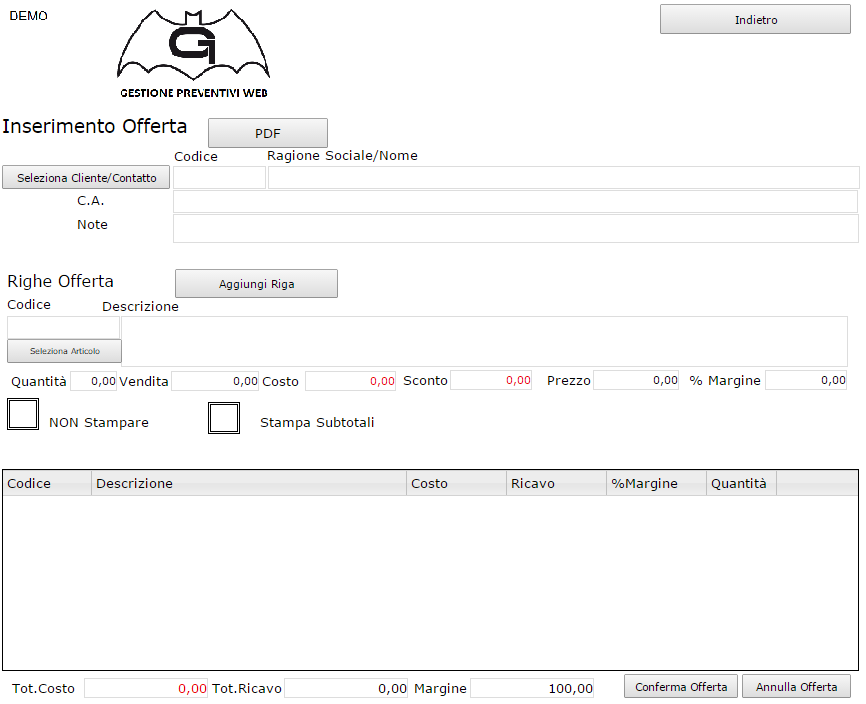
Task: Click the Tot.Costo label
Action: click(43, 689)
